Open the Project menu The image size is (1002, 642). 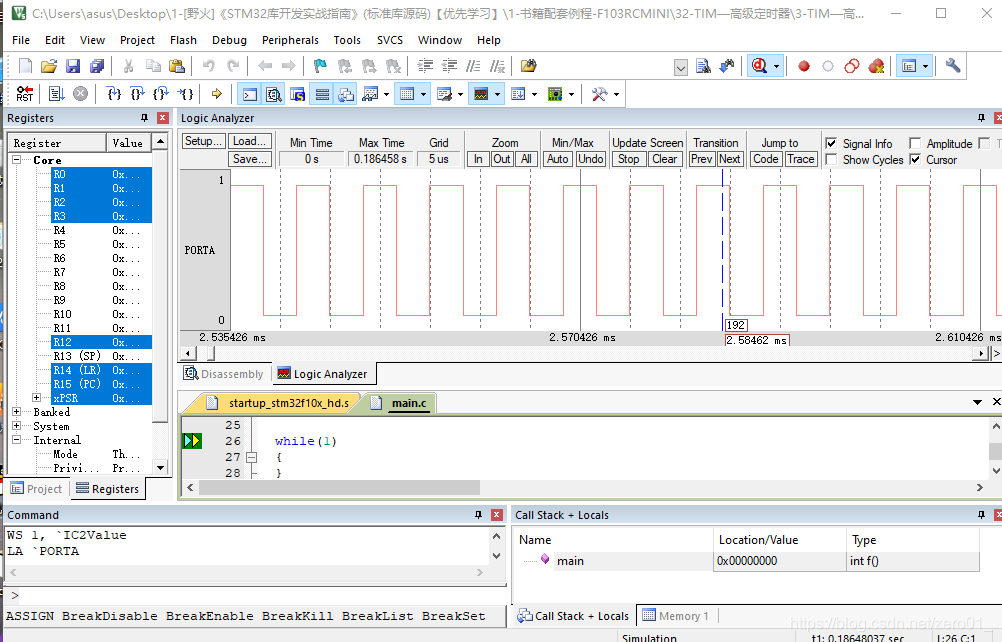tap(137, 40)
